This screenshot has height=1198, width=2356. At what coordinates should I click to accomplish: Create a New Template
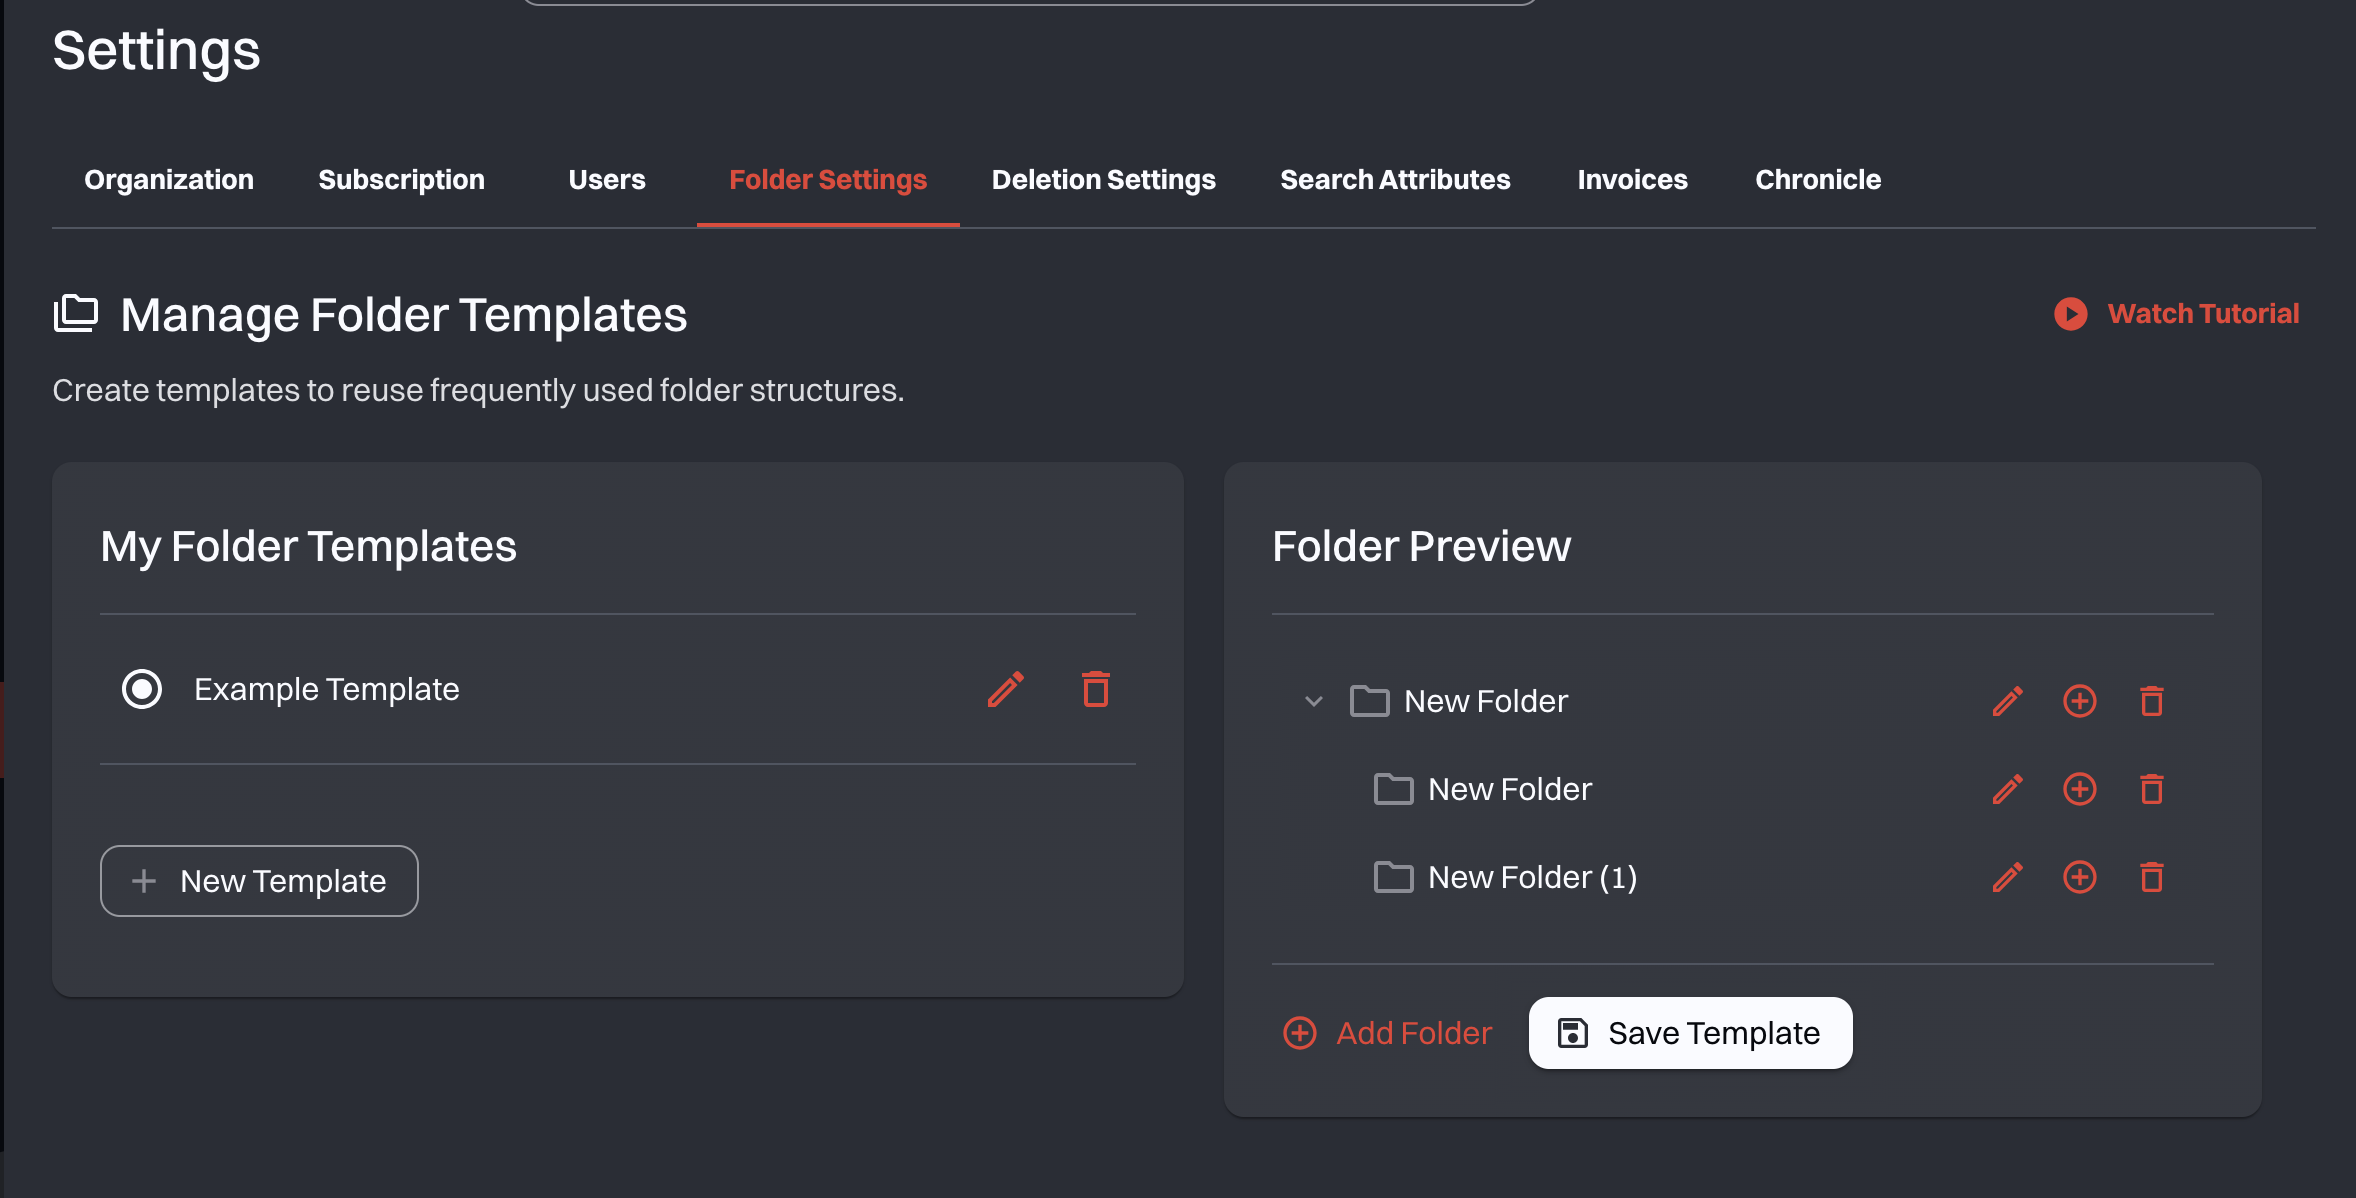coord(258,880)
